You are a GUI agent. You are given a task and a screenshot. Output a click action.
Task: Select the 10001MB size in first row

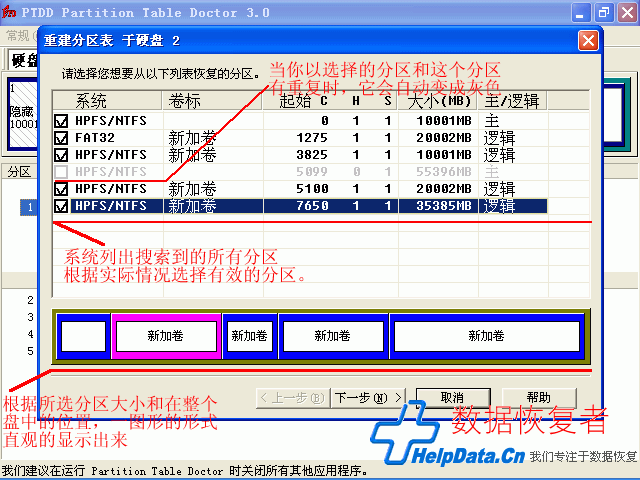tap(444, 121)
